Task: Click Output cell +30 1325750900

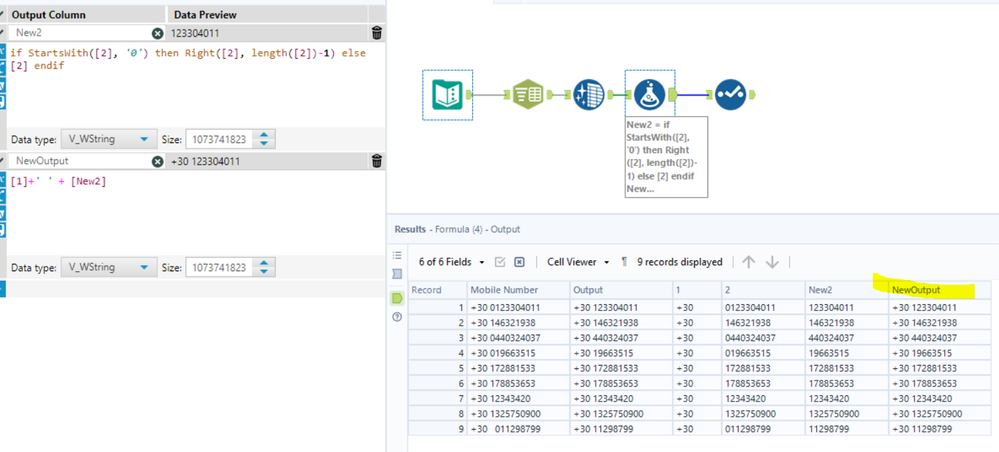Action: (621, 414)
